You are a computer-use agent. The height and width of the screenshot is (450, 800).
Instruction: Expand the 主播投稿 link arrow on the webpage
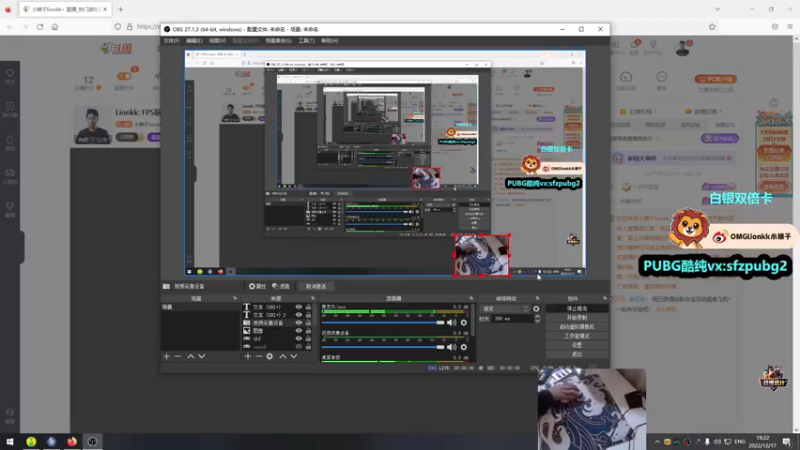(x=655, y=111)
